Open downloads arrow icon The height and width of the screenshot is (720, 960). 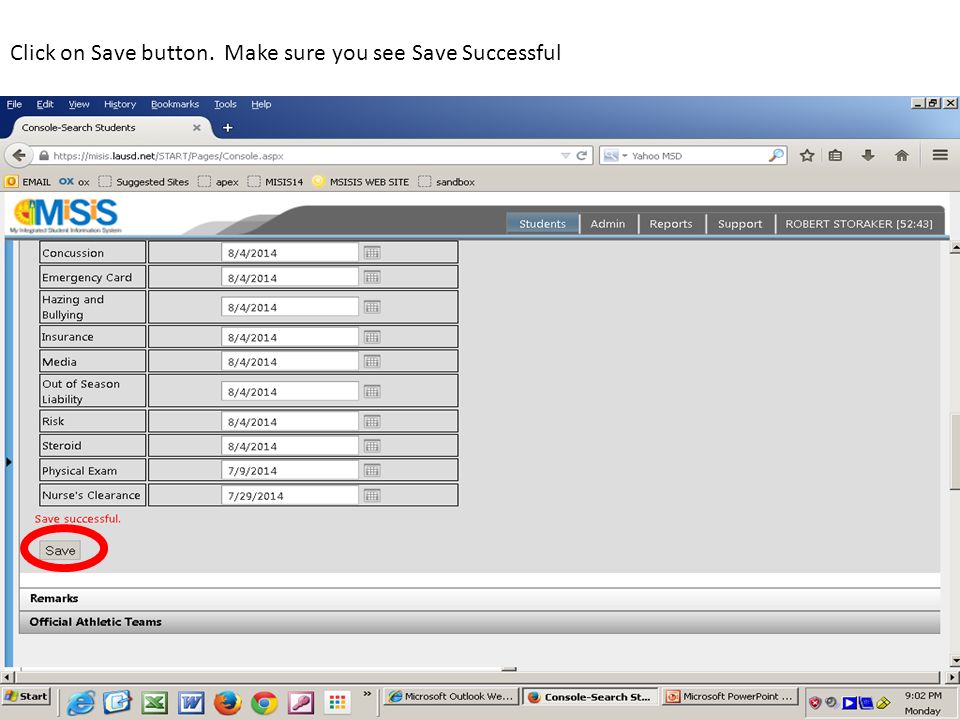point(868,156)
